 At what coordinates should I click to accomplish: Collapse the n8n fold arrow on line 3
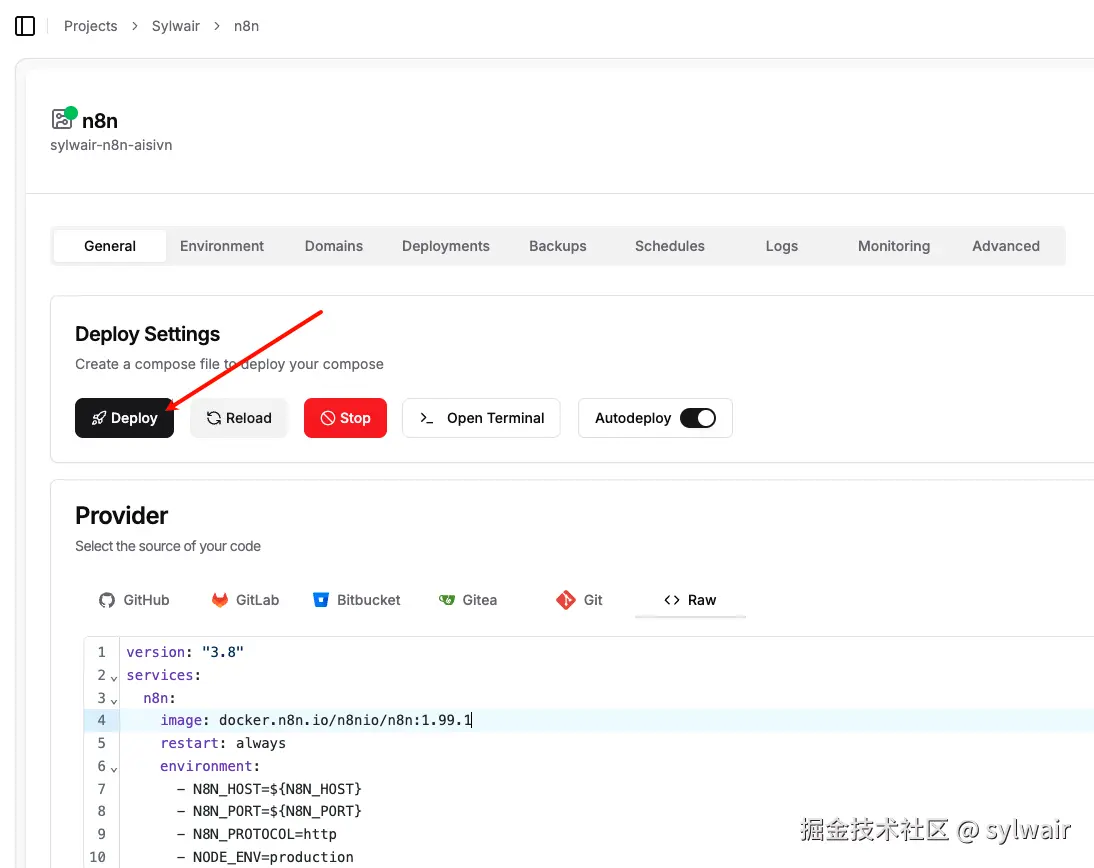pos(114,701)
